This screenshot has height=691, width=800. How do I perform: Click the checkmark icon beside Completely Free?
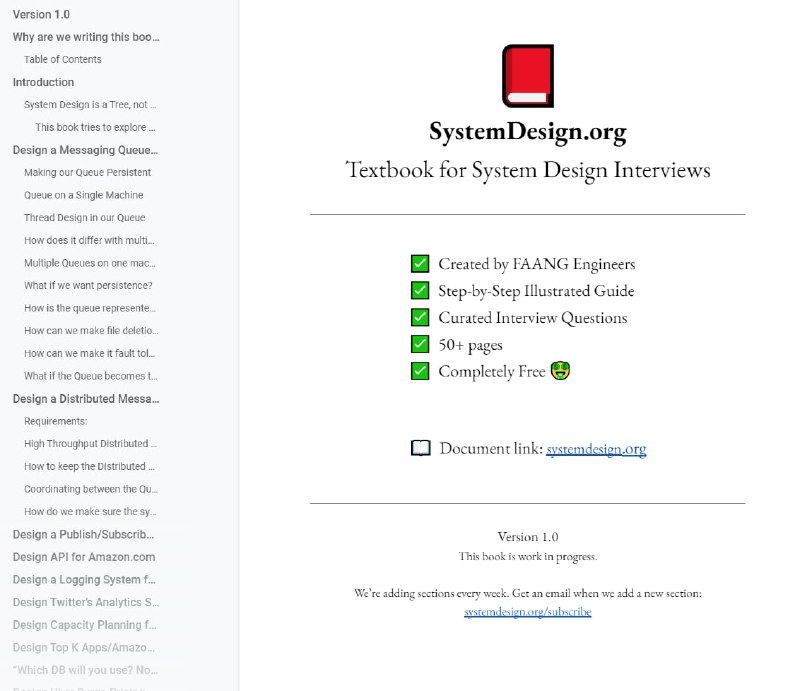pos(420,371)
